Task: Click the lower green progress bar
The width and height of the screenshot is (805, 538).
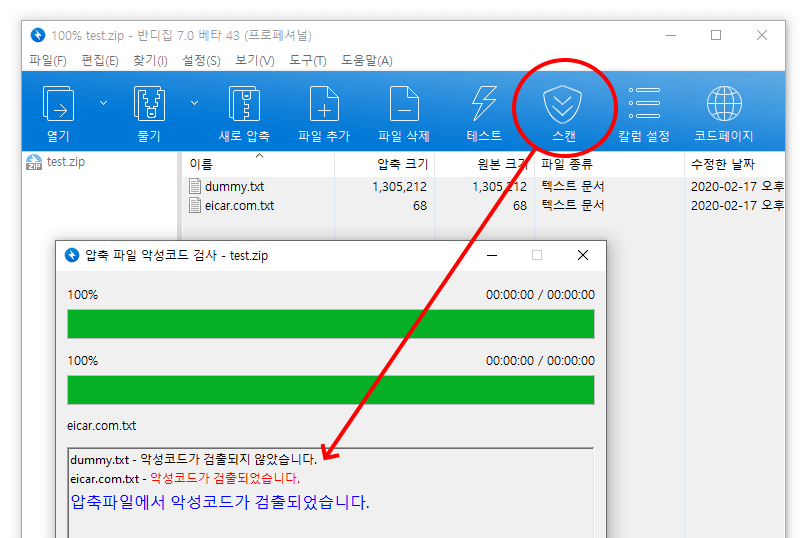Action: tap(331, 390)
